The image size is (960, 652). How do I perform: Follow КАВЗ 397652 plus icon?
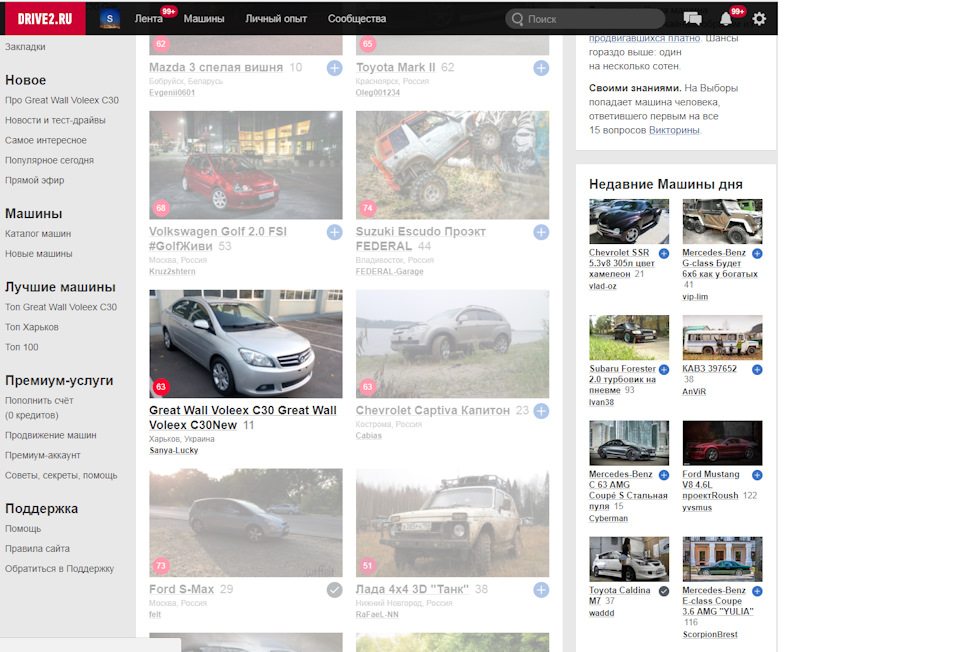pos(757,370)
